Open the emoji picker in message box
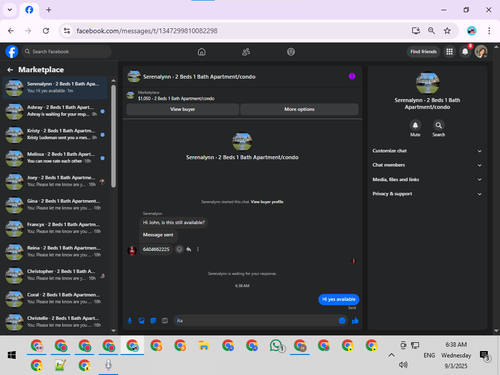 (x=342, y=321)
